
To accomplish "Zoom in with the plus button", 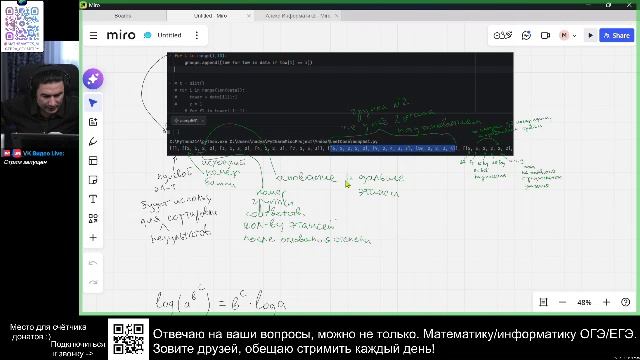I will (x=606, y=302).
